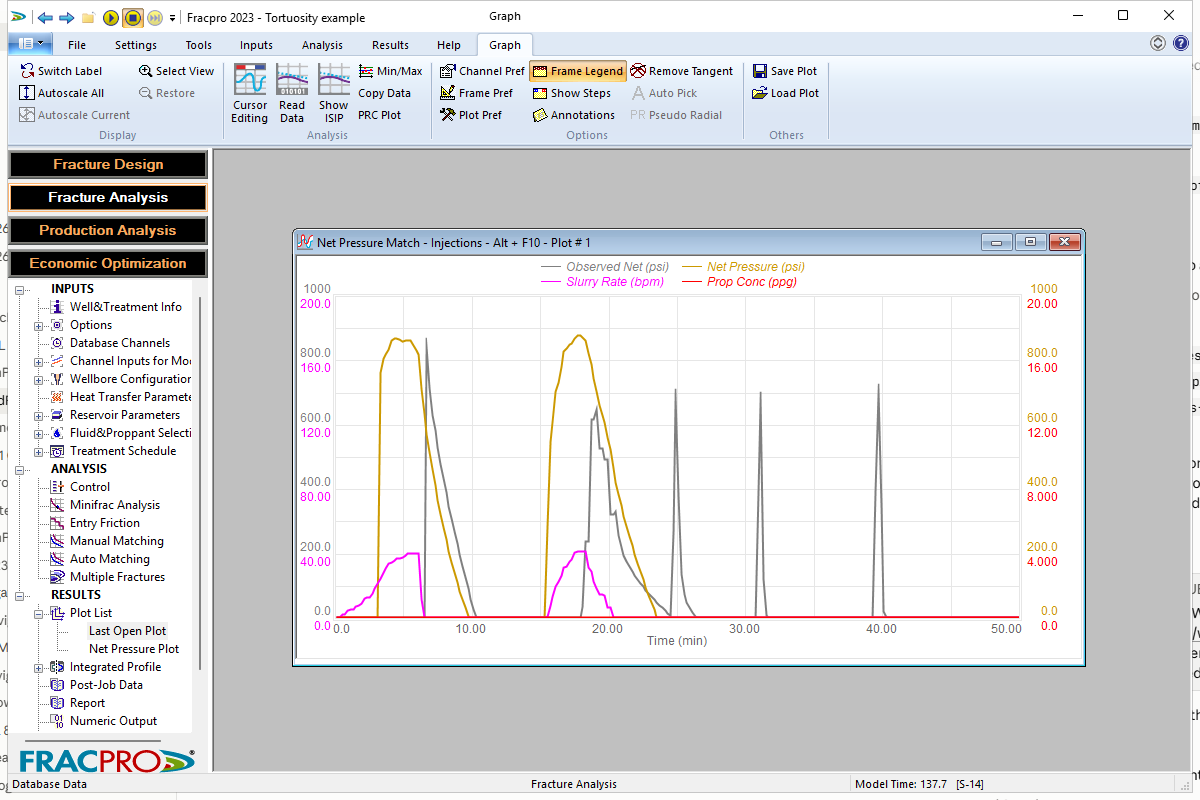Open Multiple Fractures tree item
1200x800 pixels.
click(117, 577)
